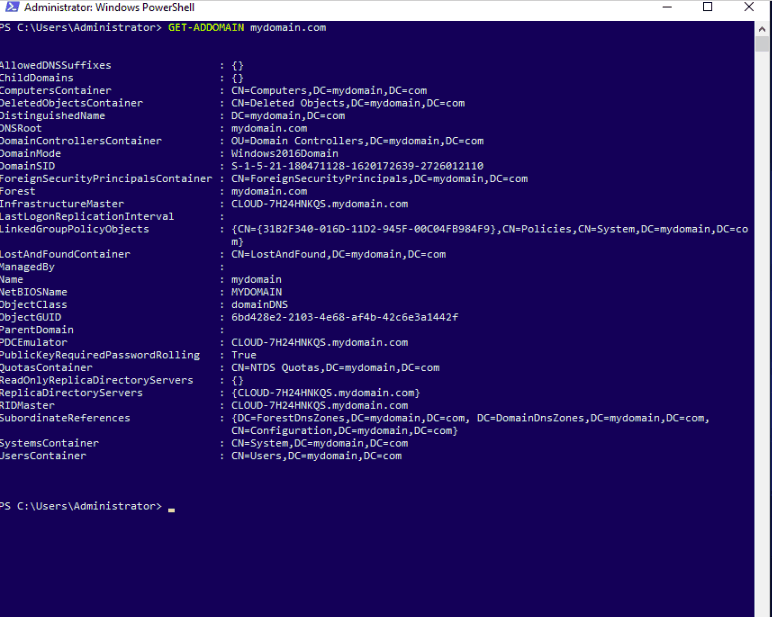This screenshot has width=772, height=617.
Task: Click the bottom prompt 'PS C:\Users\Administrator>'
Action: click(81, 506)
